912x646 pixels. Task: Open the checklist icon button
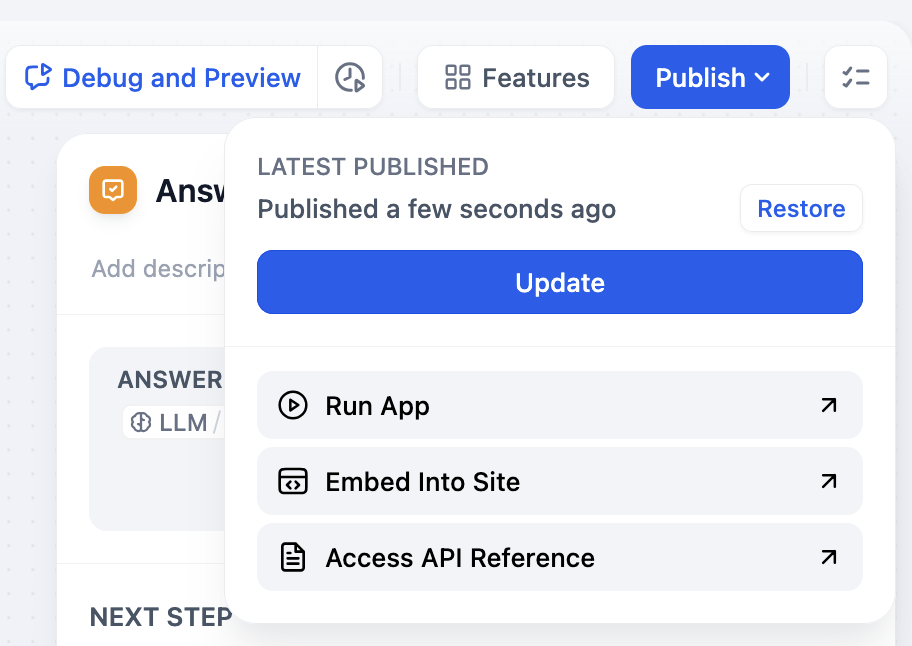[856, 77]
